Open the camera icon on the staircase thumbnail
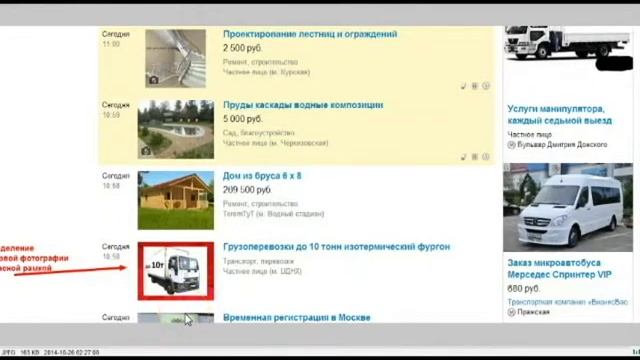The image size is (640, 360). pyautogui.click(x=153, y=80)
